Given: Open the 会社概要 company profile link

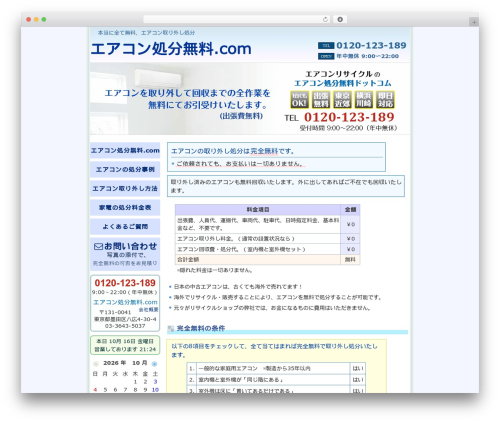Looking at the screenshot, I should [x=148, y=310].
